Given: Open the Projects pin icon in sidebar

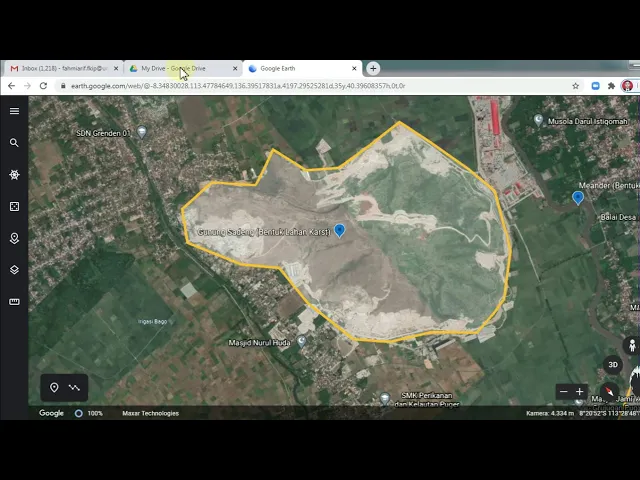Looking at the screenshot, I should pos(14,238).
